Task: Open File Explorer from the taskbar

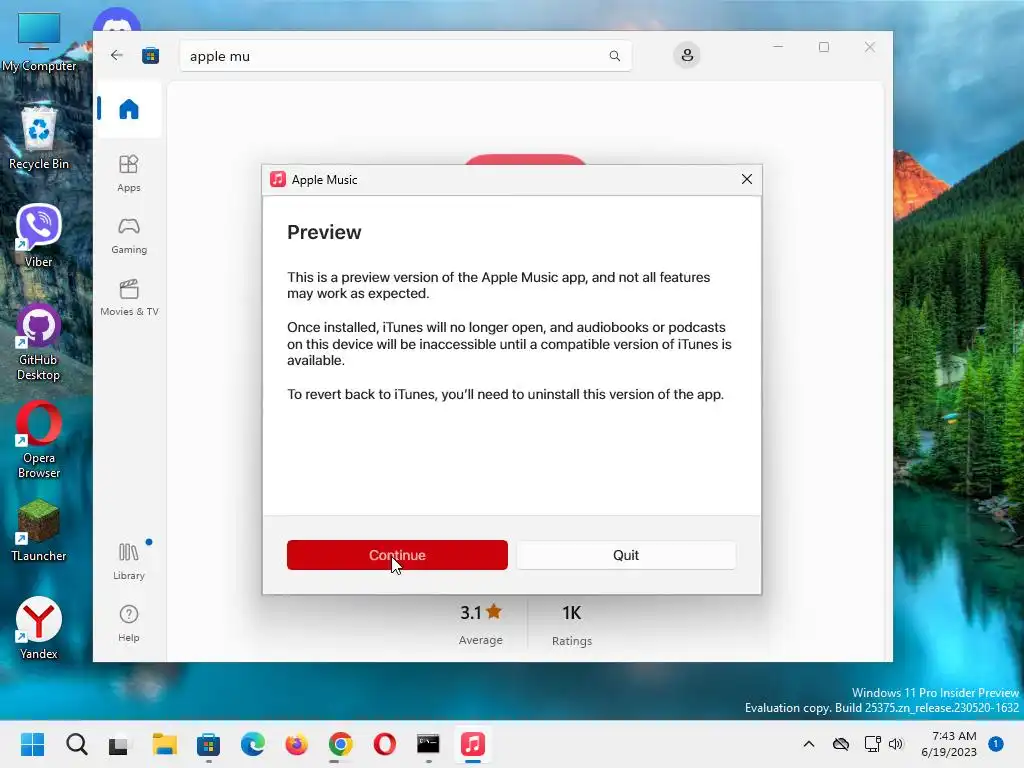Action: pyautogui.click(x=165, y=744)
